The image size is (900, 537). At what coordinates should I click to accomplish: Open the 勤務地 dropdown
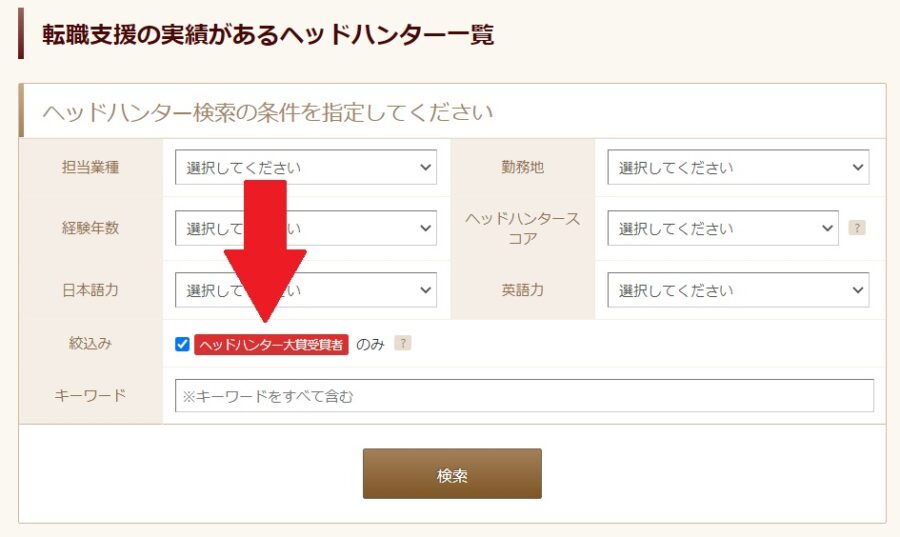738,168
